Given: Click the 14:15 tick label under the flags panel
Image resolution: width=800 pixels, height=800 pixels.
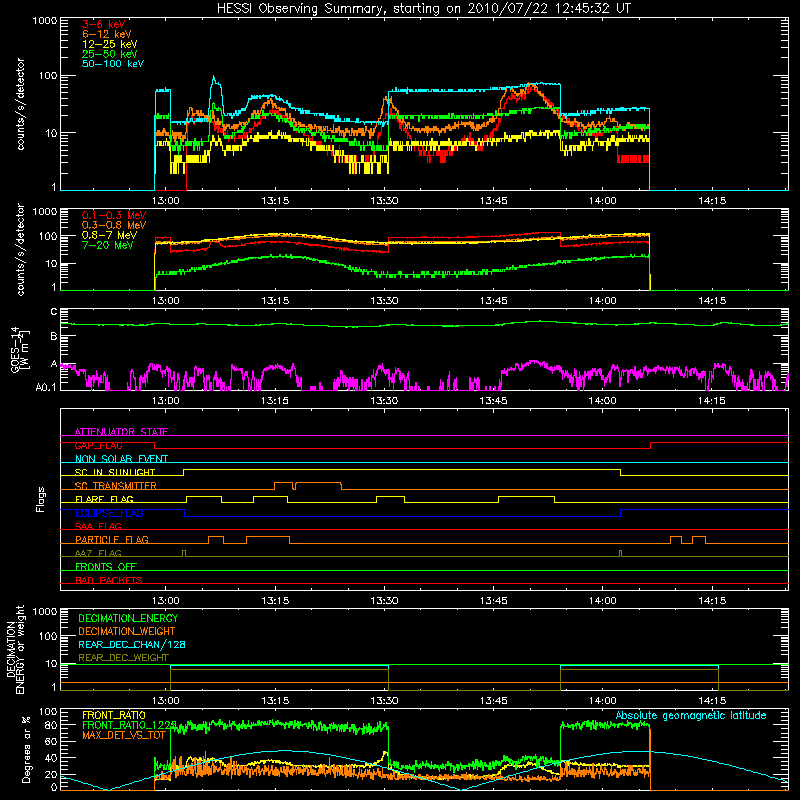Looking at the screenshot, I should pyautogui.click(x=712, y=601).
